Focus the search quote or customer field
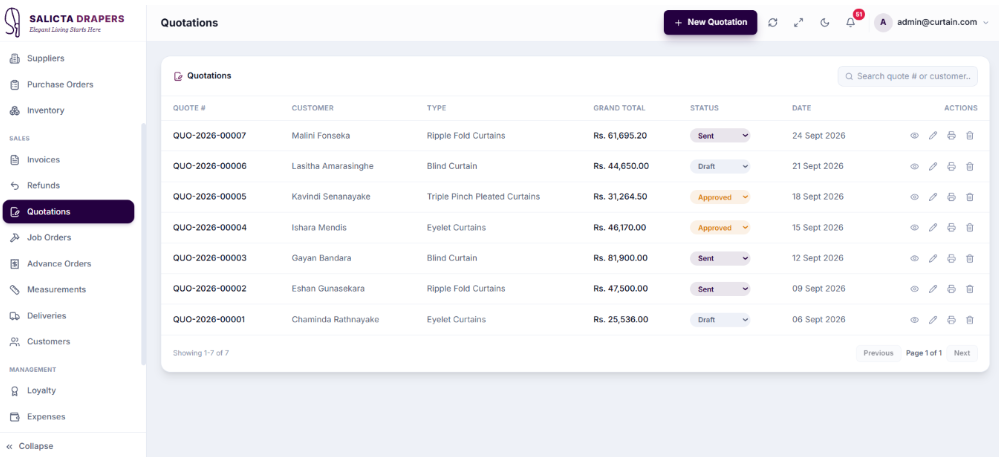Screen dimensions: 999x457 click(x=907, y=76)
